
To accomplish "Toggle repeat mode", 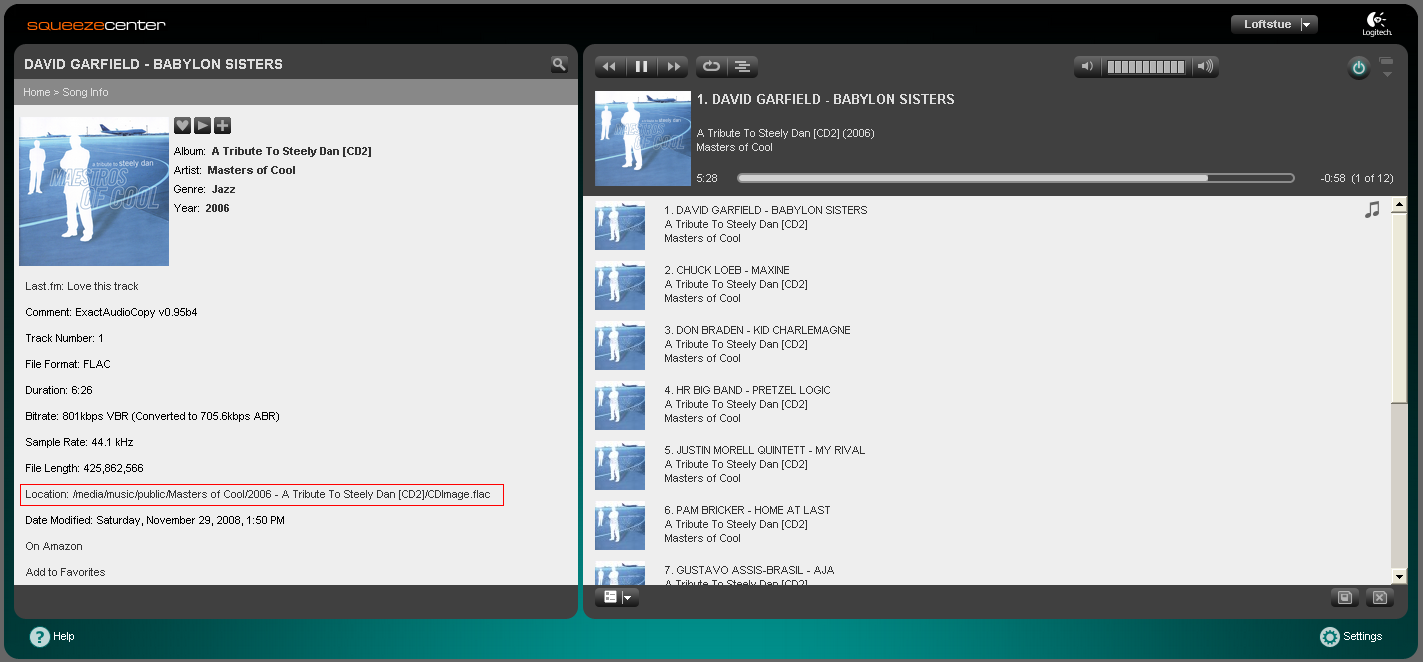I will (711, 67).
